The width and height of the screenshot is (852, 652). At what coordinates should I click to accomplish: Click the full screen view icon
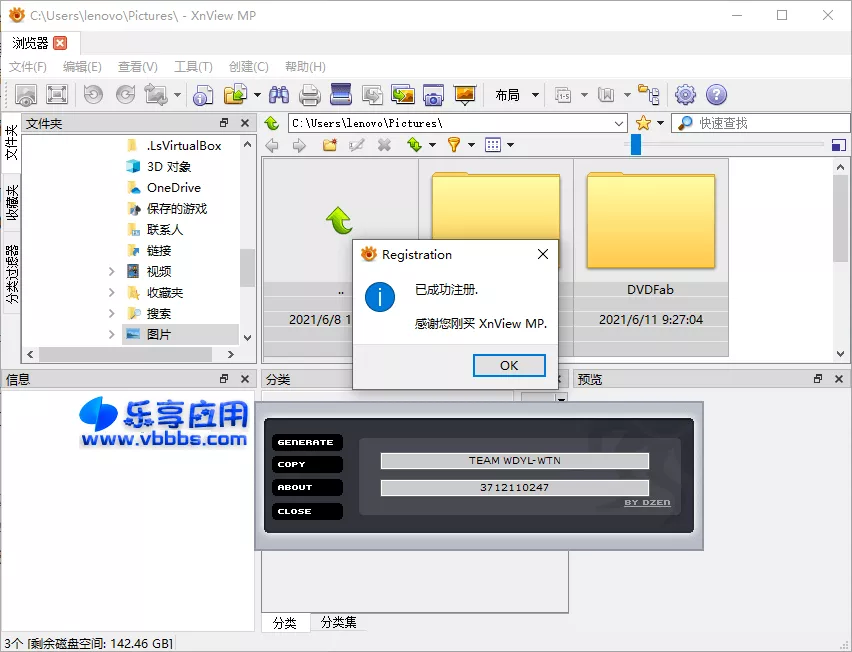coord(58,94)
